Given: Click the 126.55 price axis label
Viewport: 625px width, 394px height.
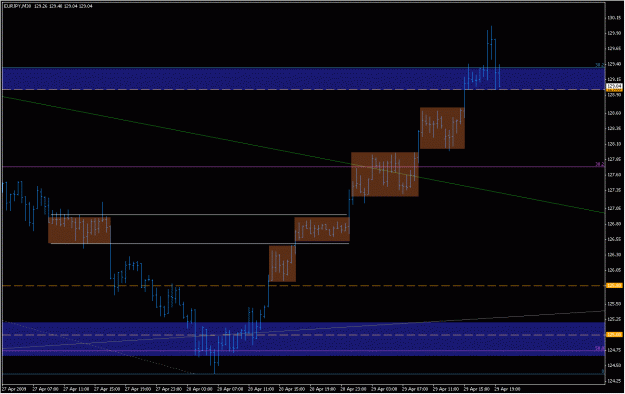Looking at the screenshot, I should pos(614,239).
